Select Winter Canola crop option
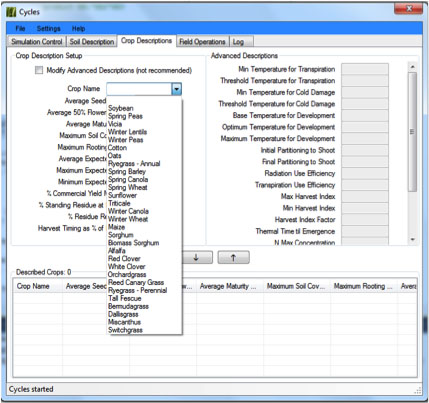Screen dimensions: 429x403 tap(128, 211)
